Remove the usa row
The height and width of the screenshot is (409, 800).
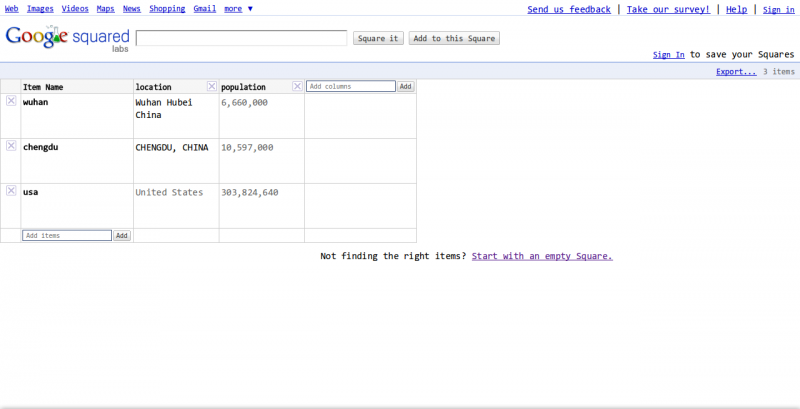point(11,191)
